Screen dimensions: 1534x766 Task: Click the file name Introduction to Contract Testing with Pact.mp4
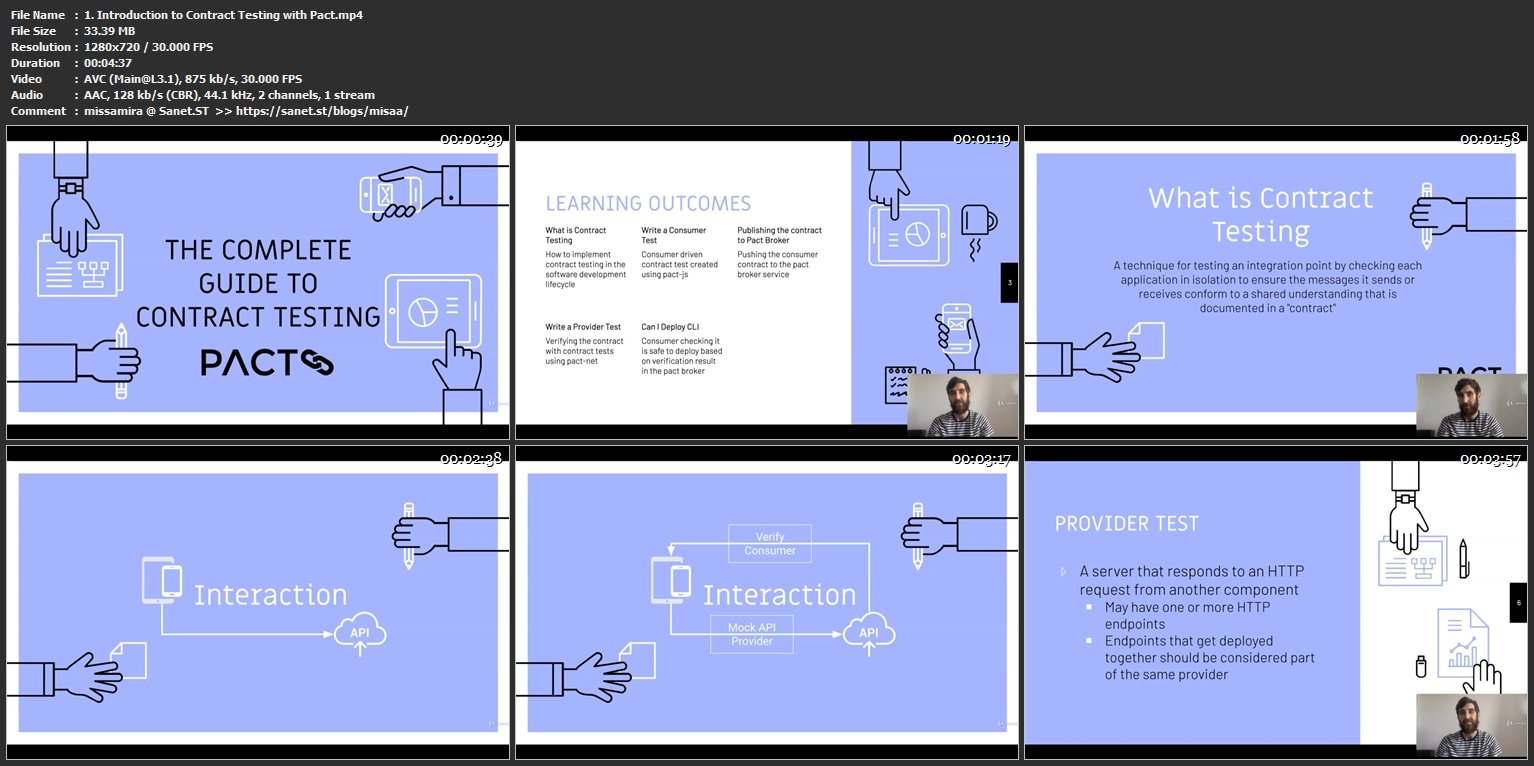pos(223,15)
